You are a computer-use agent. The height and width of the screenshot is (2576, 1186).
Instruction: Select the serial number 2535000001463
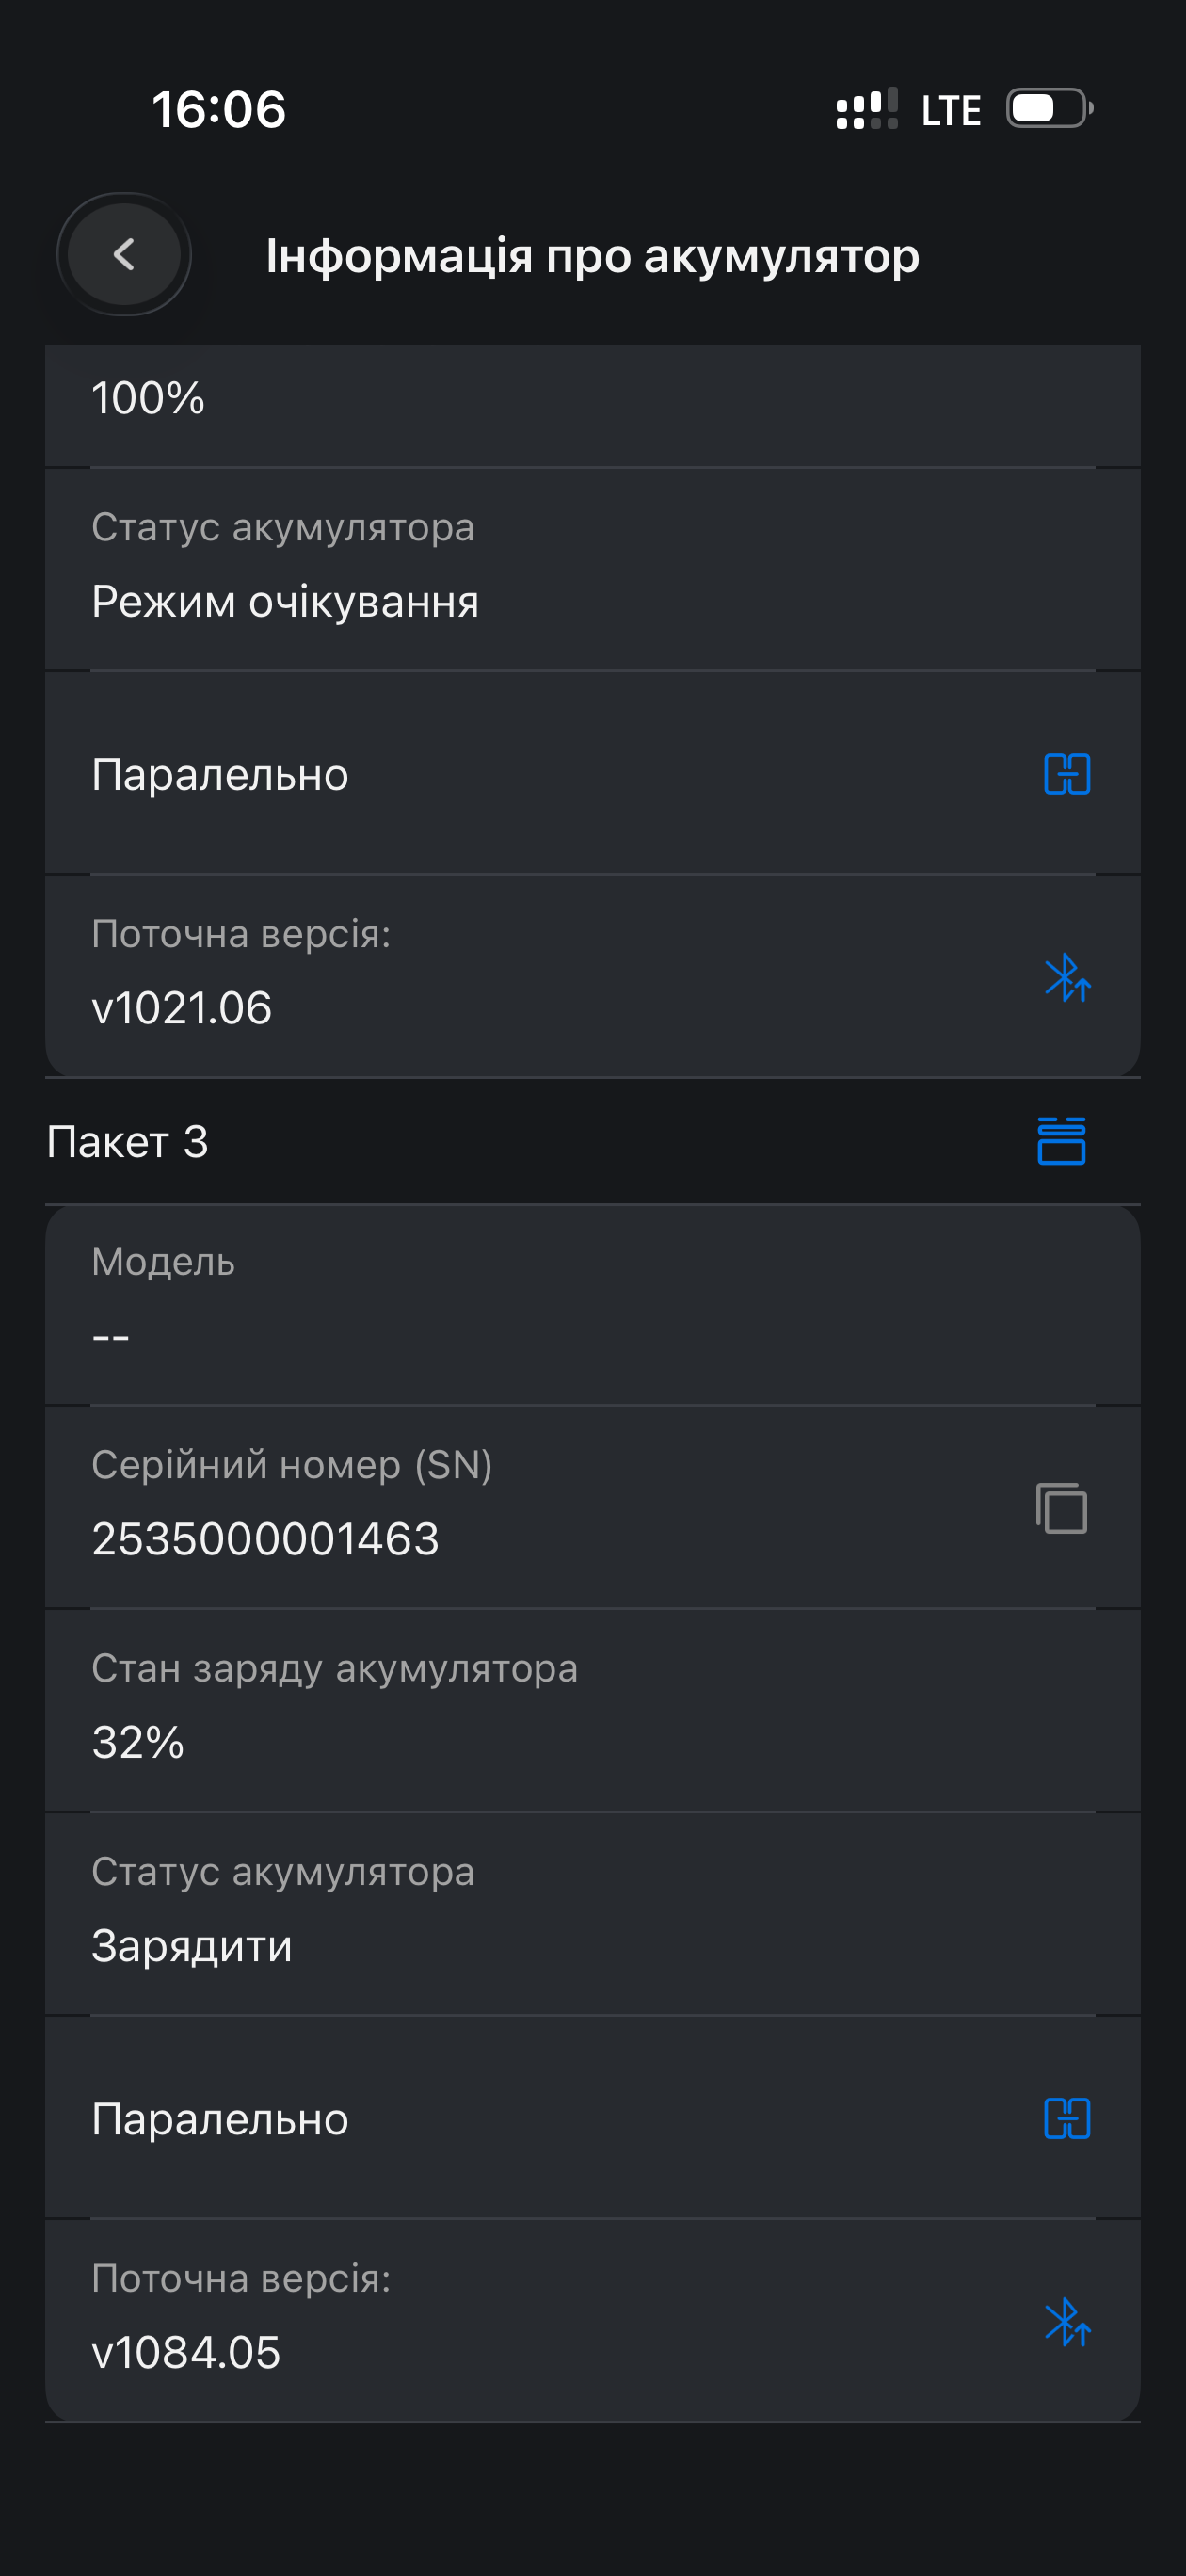tap(265, 1539)
